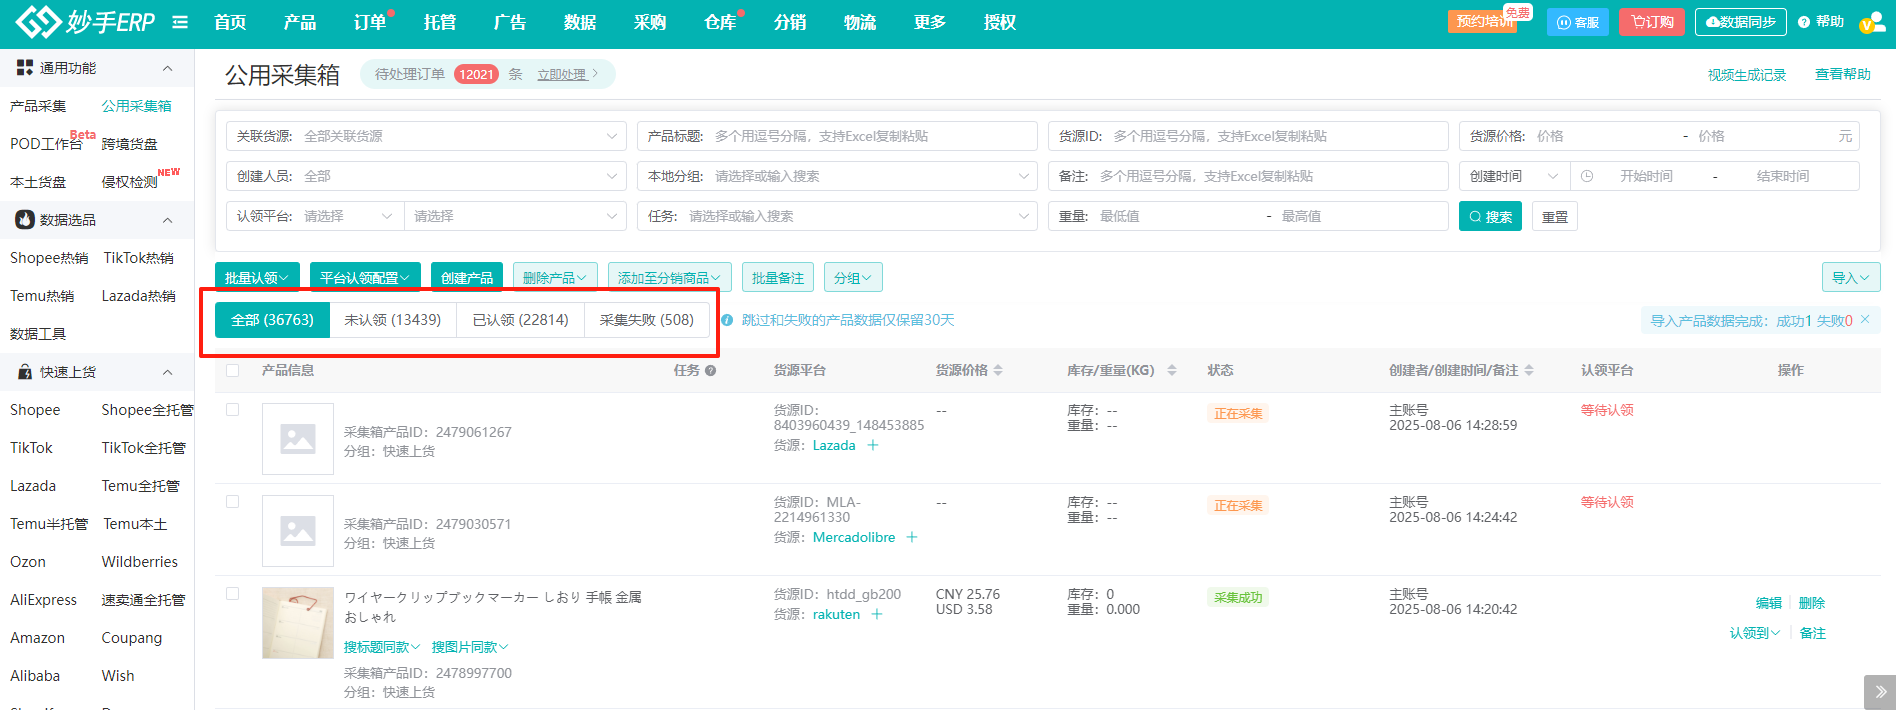Open the 视频生成记录 link

point(1746,75)
